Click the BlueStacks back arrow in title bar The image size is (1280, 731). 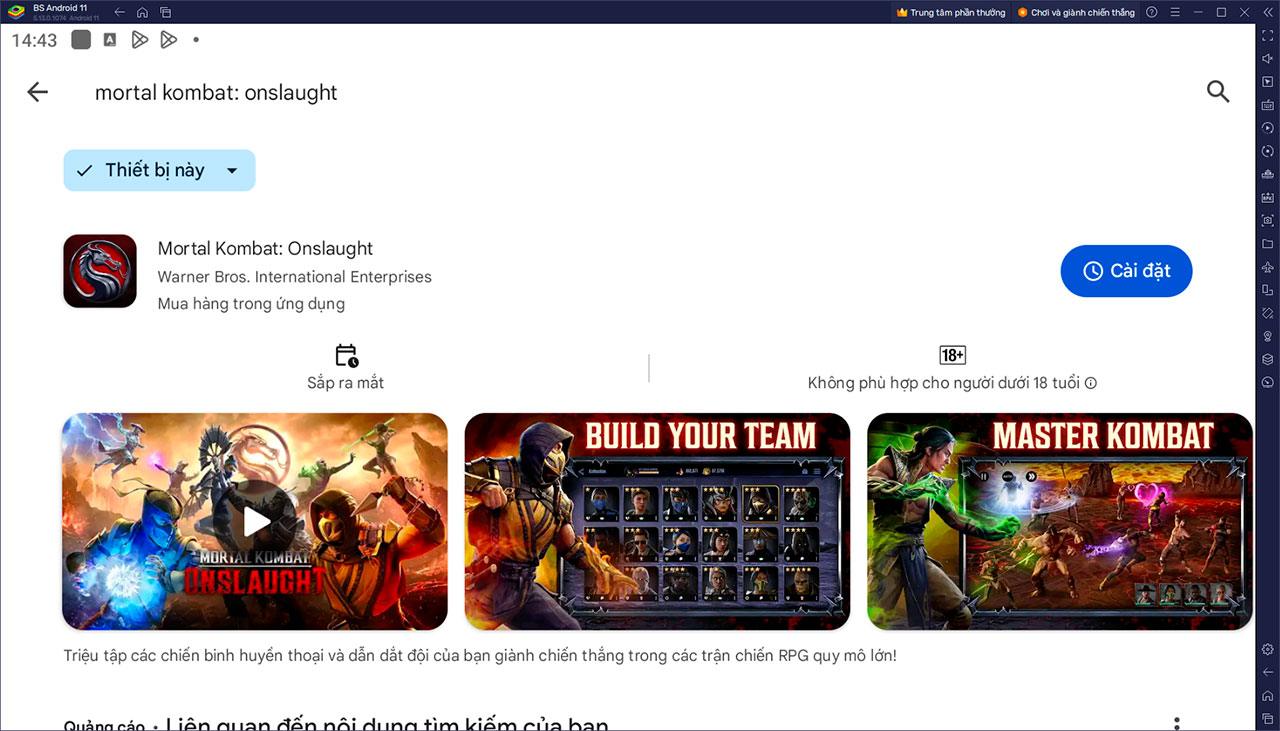coord(120,12)
